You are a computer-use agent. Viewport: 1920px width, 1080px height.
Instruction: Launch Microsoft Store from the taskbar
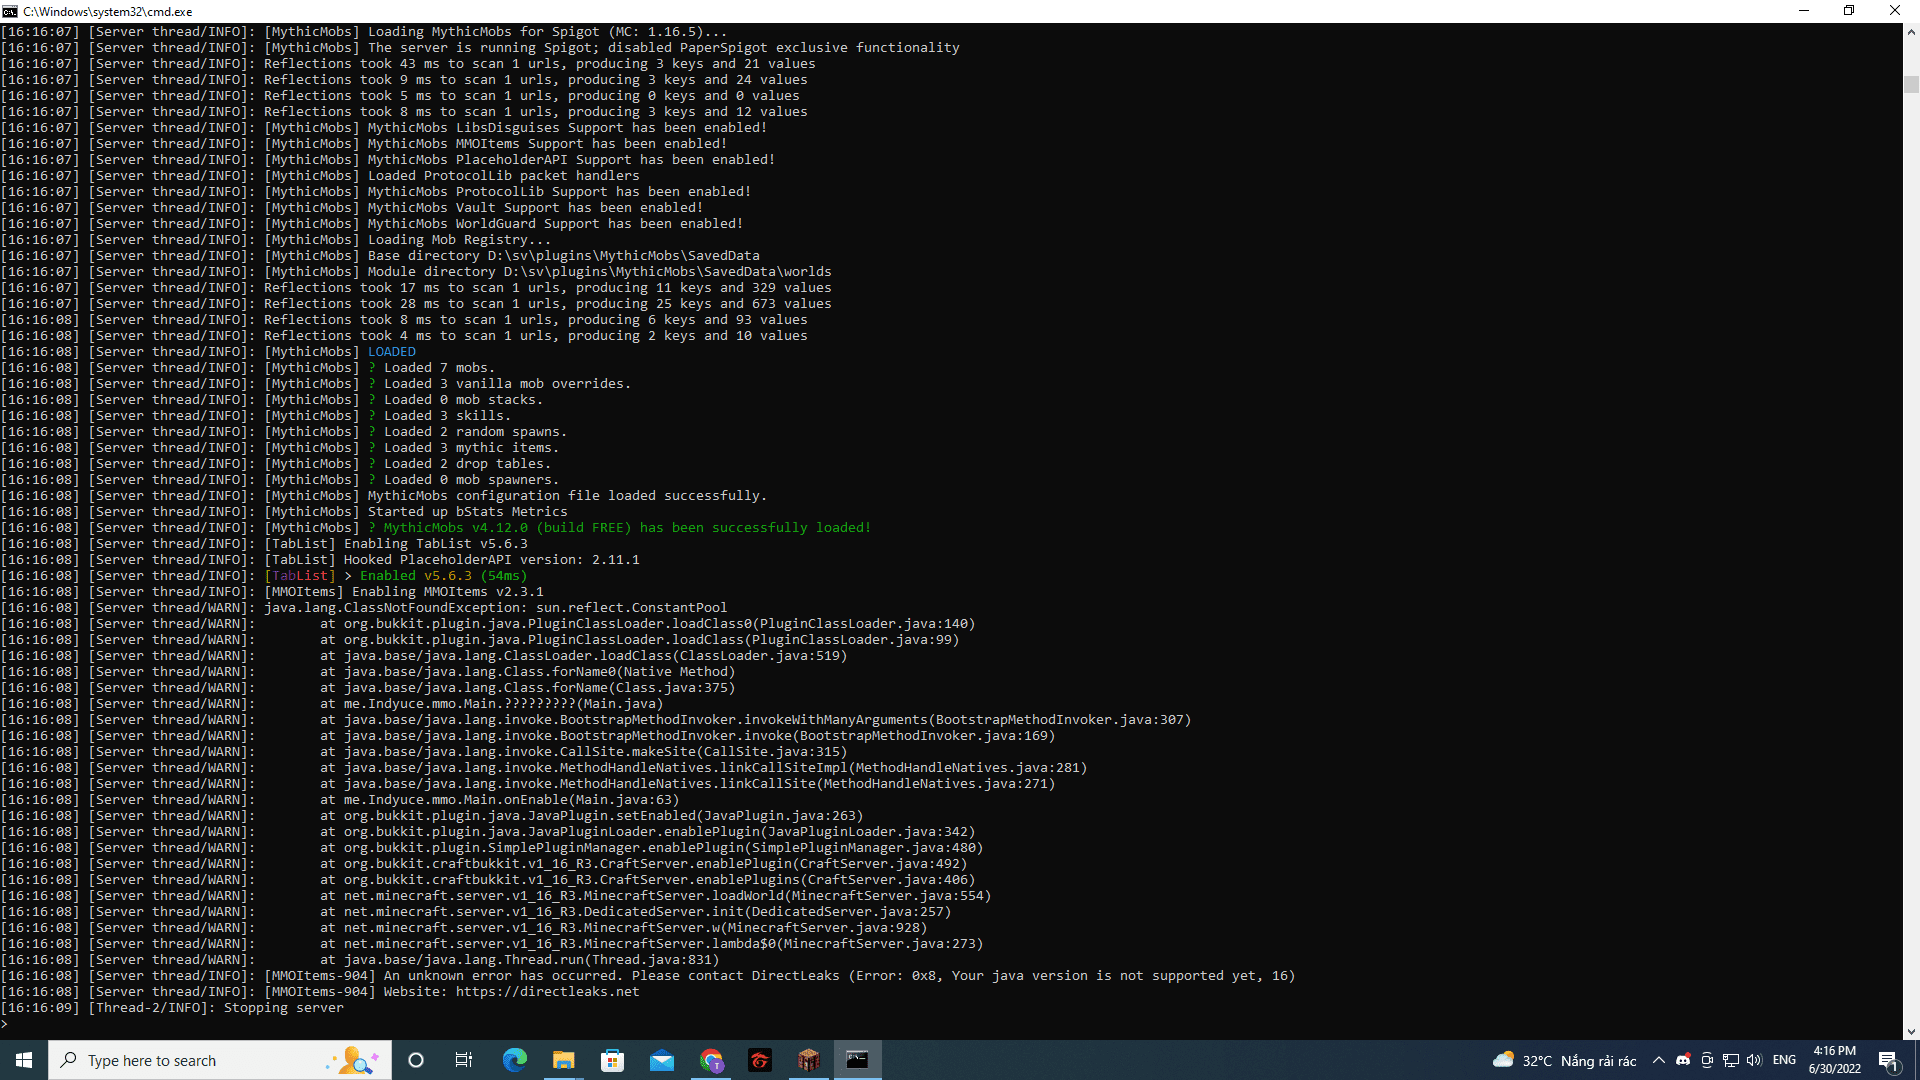pyautogui.click(x=612, y=1060)
